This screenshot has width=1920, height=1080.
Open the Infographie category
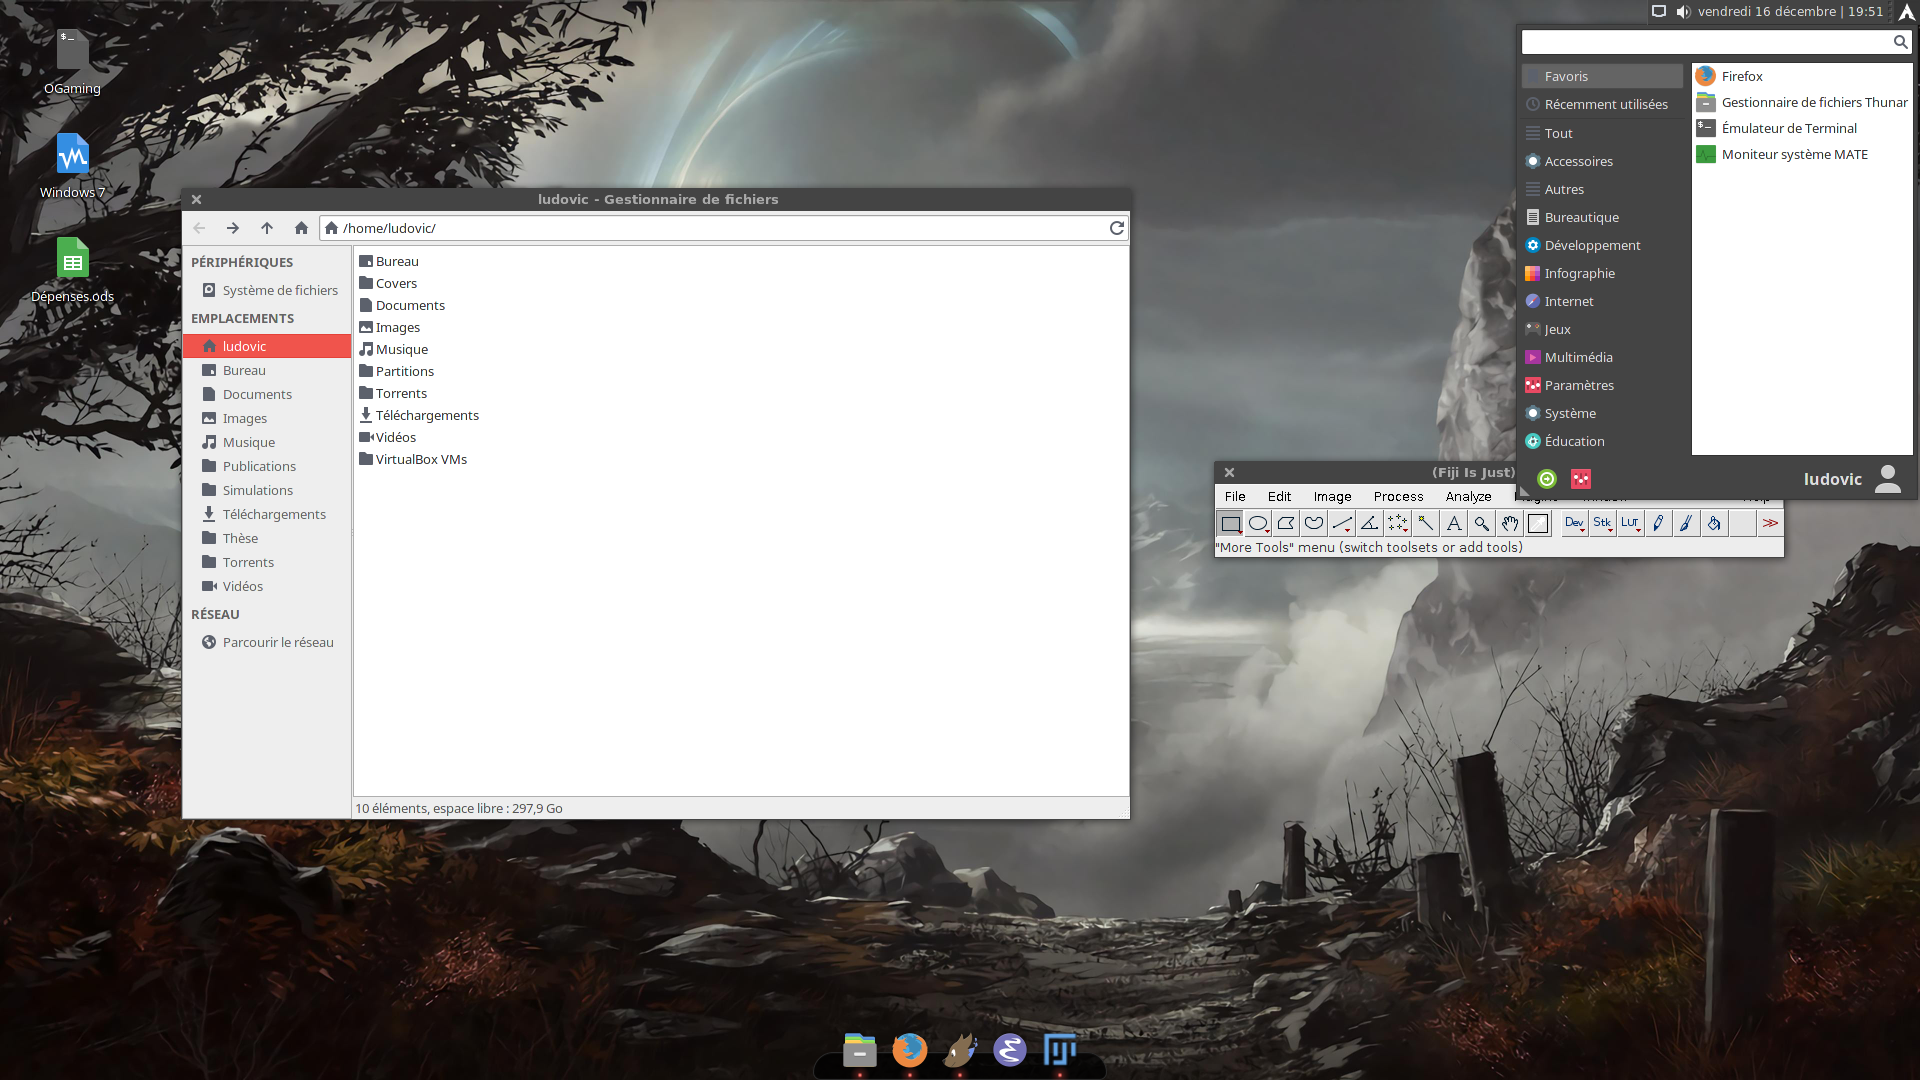1603,273
